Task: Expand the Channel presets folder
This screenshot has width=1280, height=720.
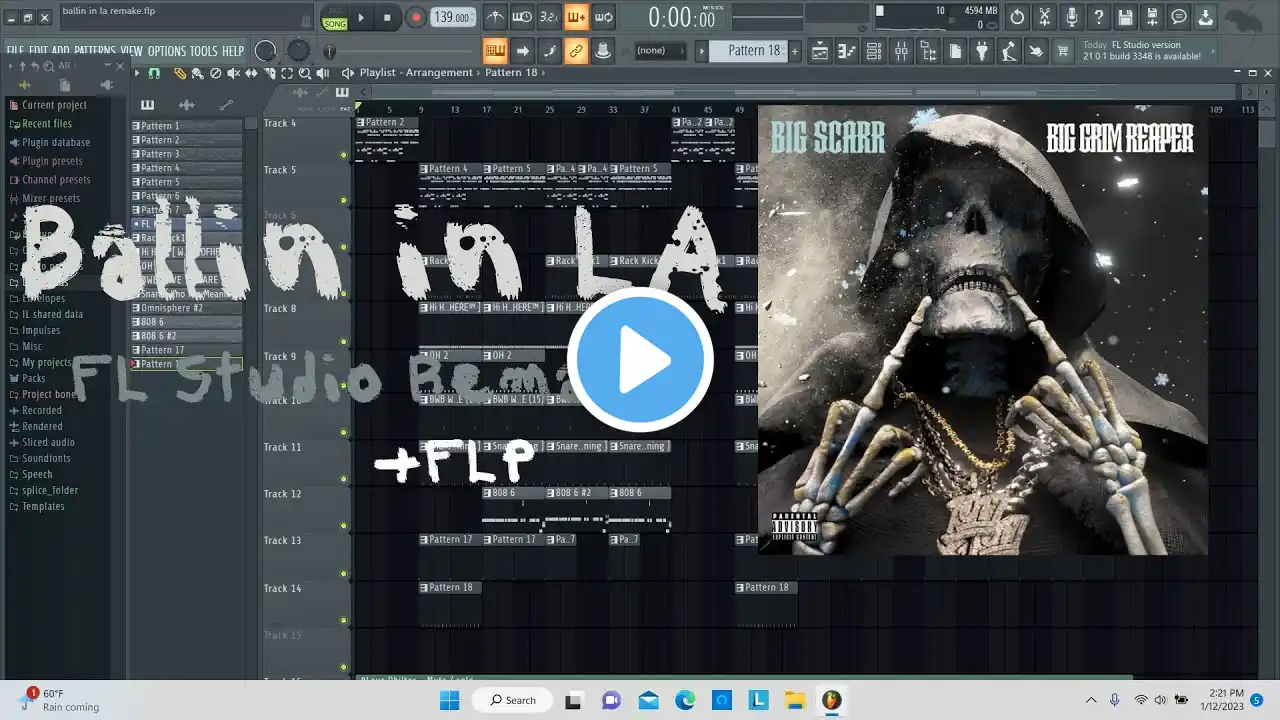Action: click(55, 180)
